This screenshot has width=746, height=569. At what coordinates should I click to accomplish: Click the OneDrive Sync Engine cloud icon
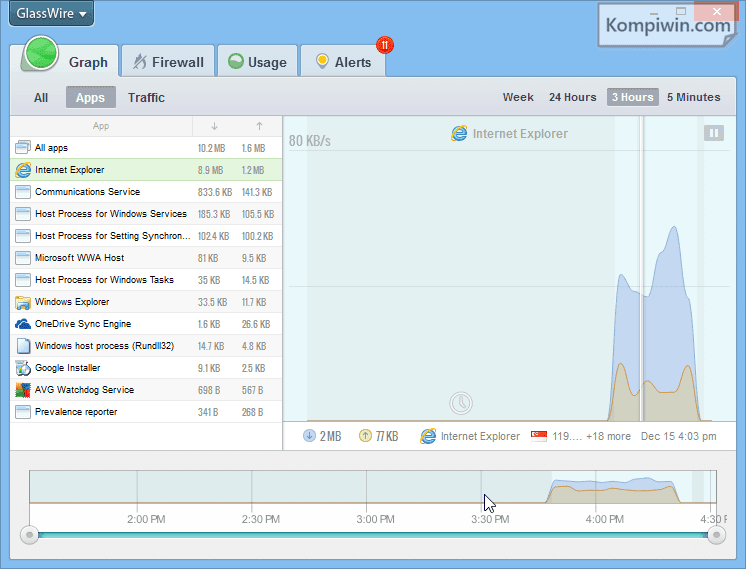(23, 324)
